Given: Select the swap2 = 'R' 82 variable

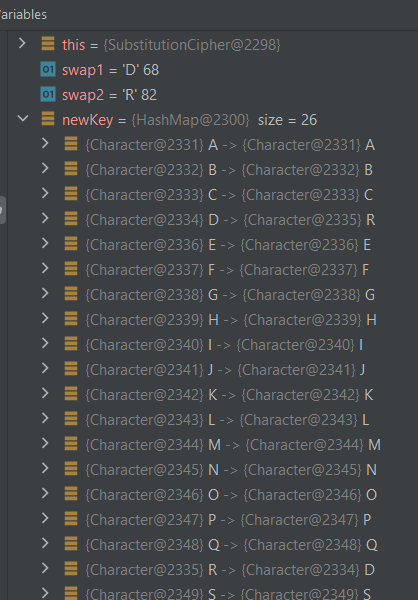Looking at the screenshot, I should click(109, 95).
